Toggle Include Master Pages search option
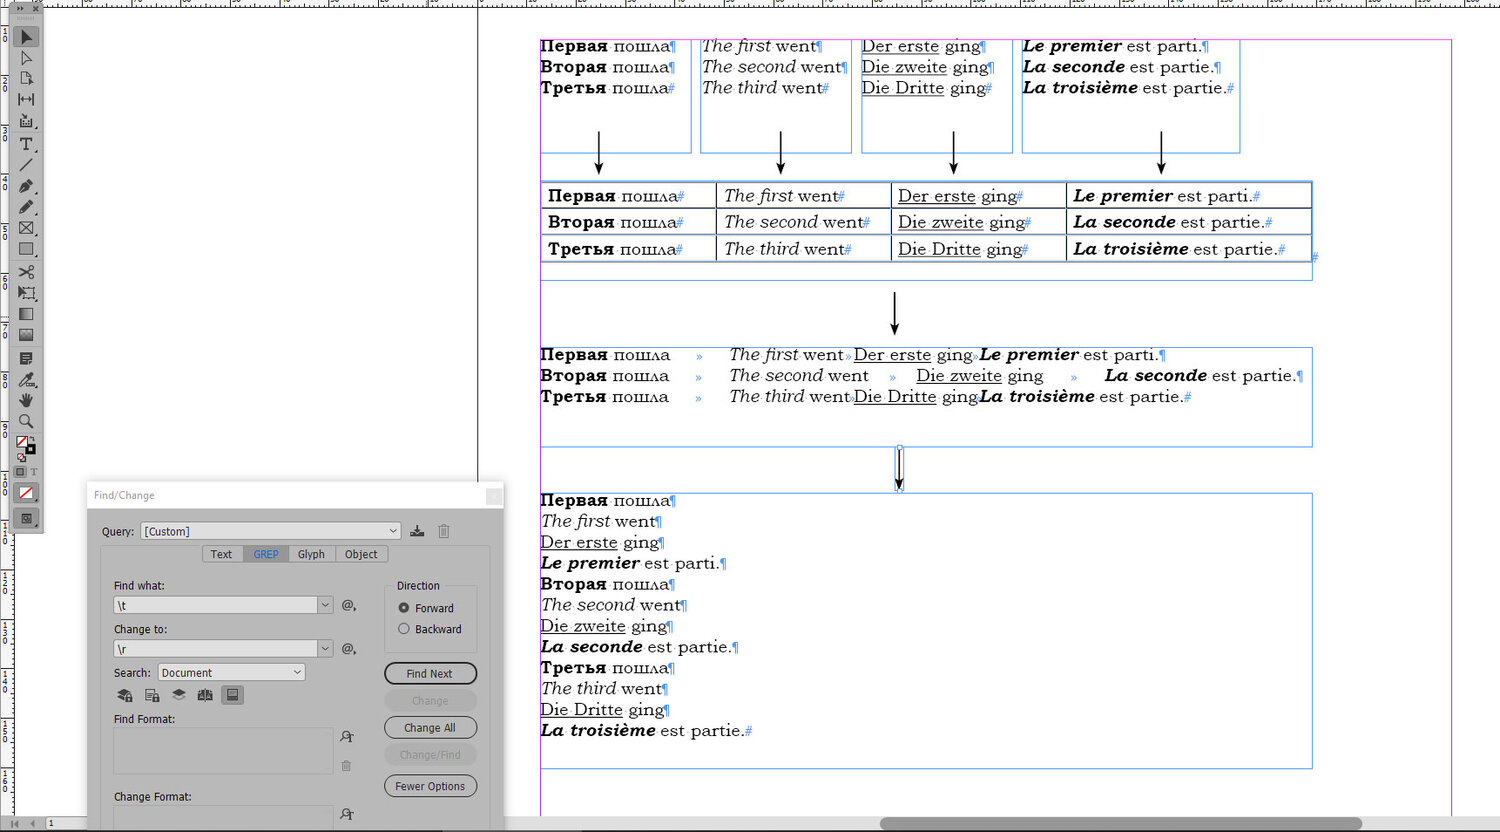Viewport: 1500px width, 832px height. tap(205, 695)
